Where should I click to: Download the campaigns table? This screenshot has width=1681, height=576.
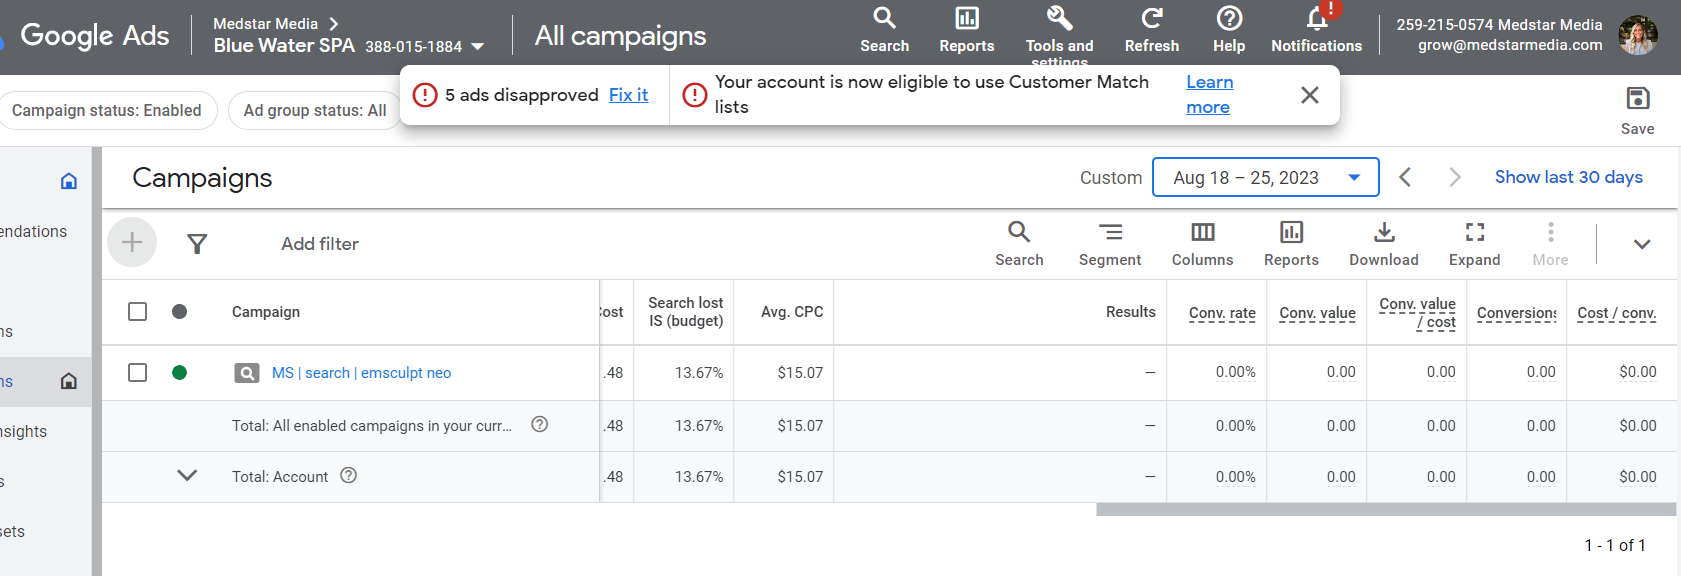click(1383, 244)
